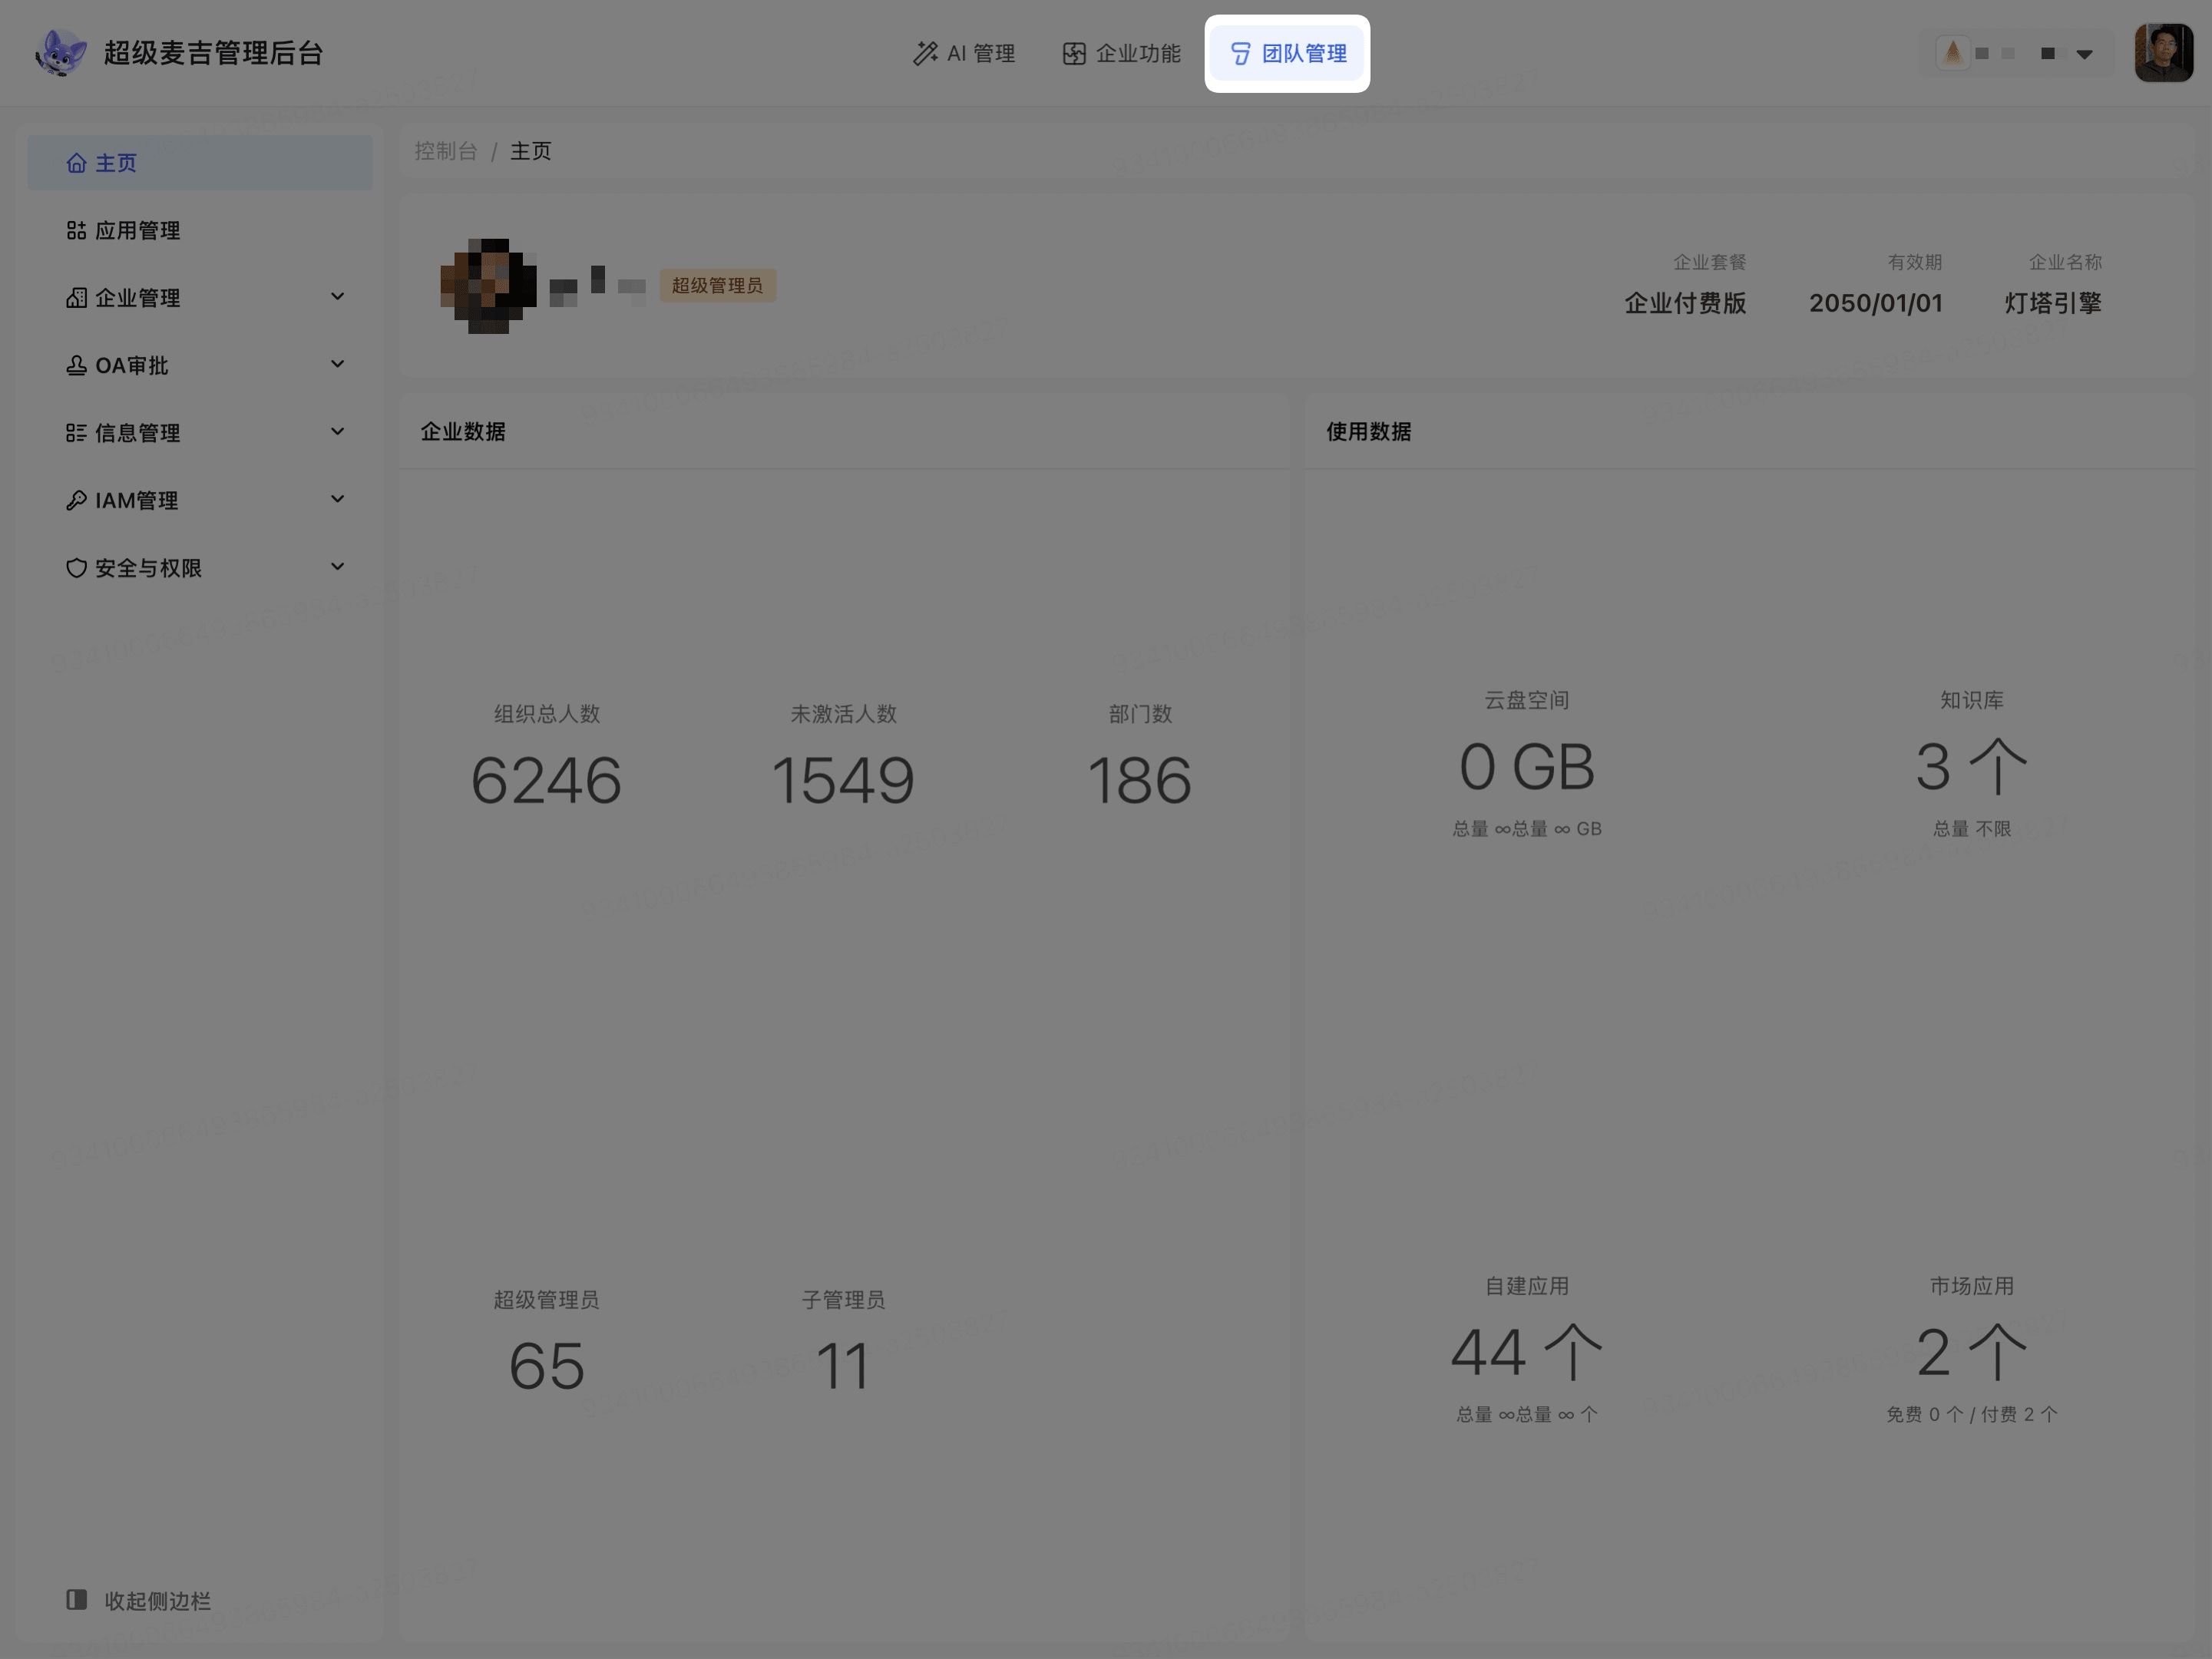This screenshot has height=1659, width=2212.
Task: Open the account dropdown arrow at top right
Action: 2084,54
